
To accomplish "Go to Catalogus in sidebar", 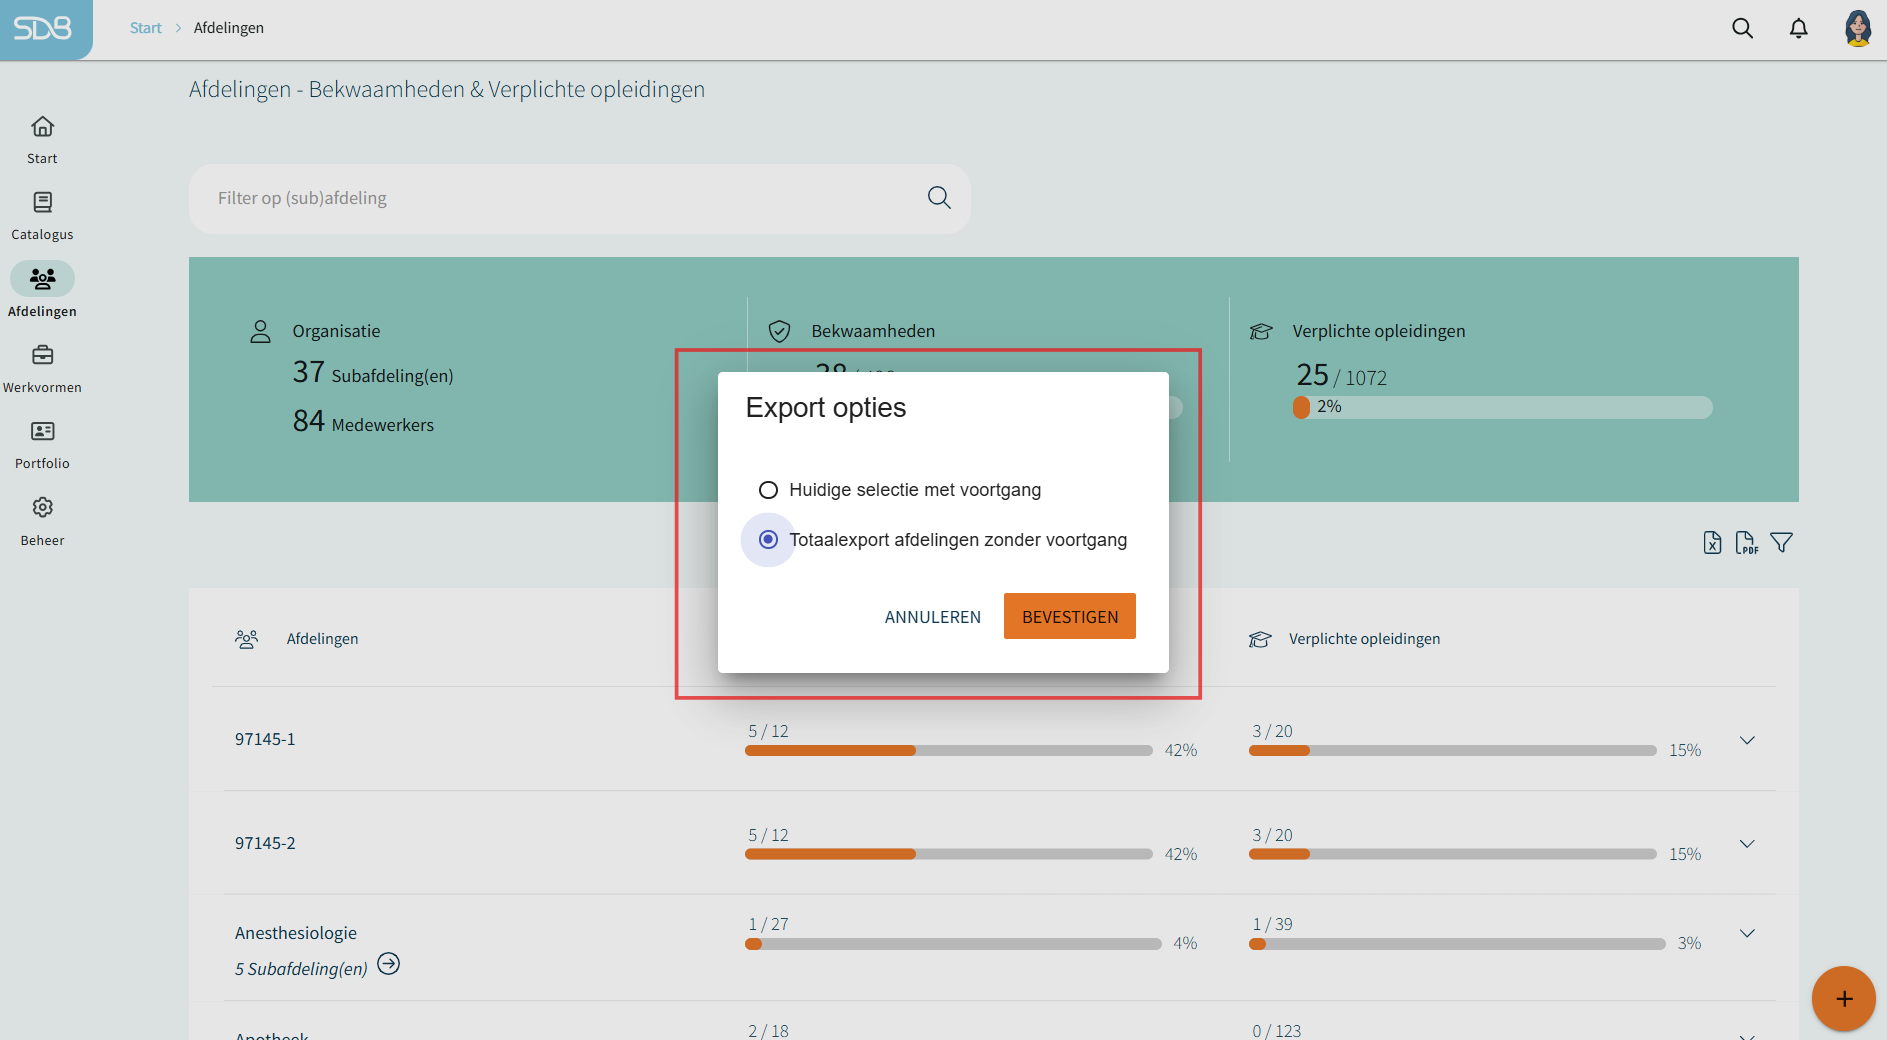I will click(42, 215).
